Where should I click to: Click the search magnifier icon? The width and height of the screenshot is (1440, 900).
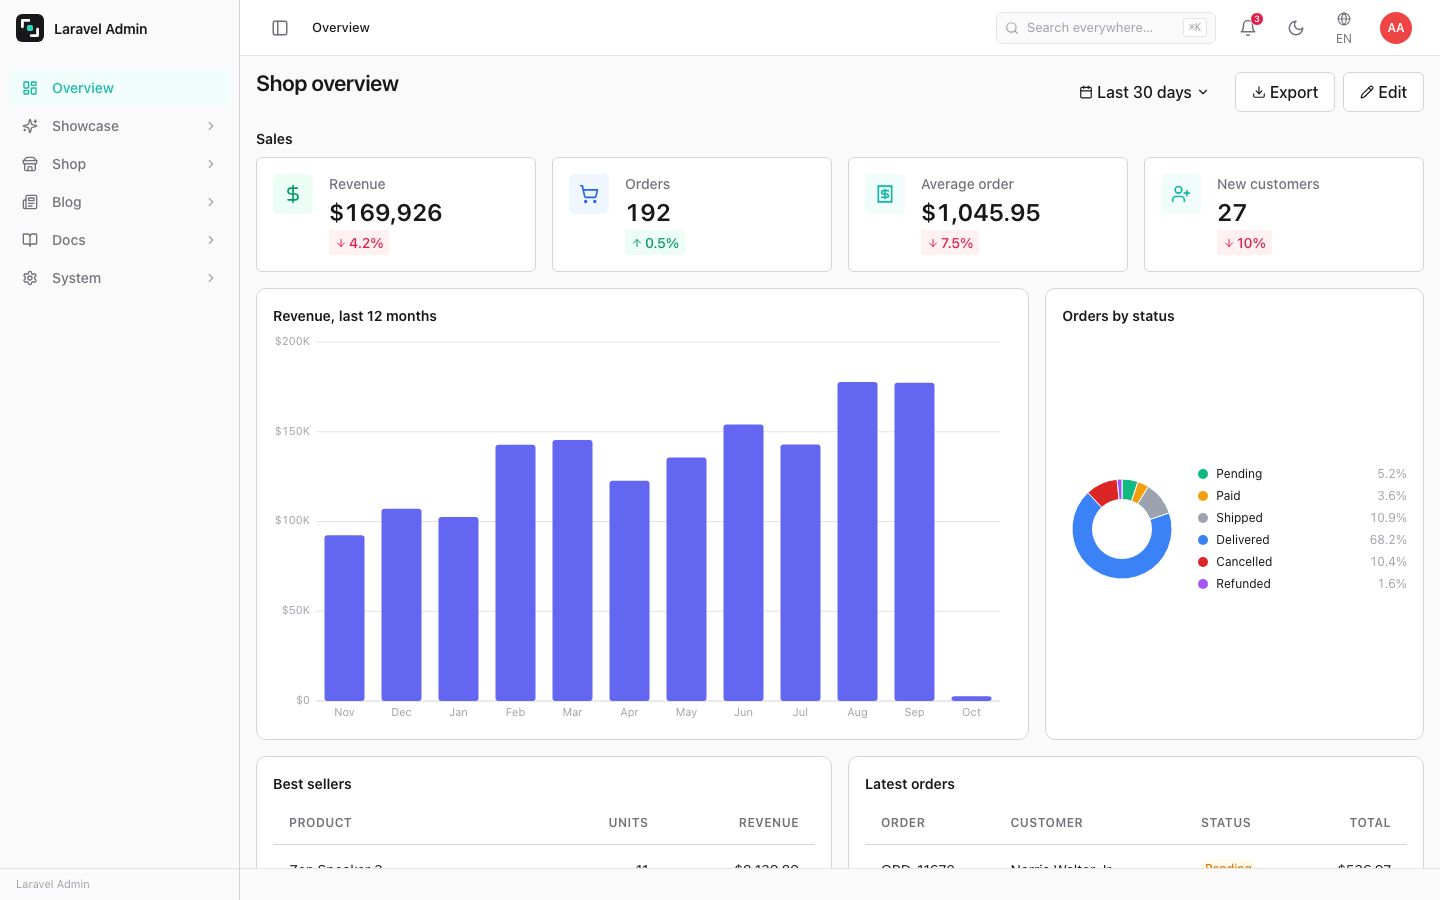[1012, 28]
